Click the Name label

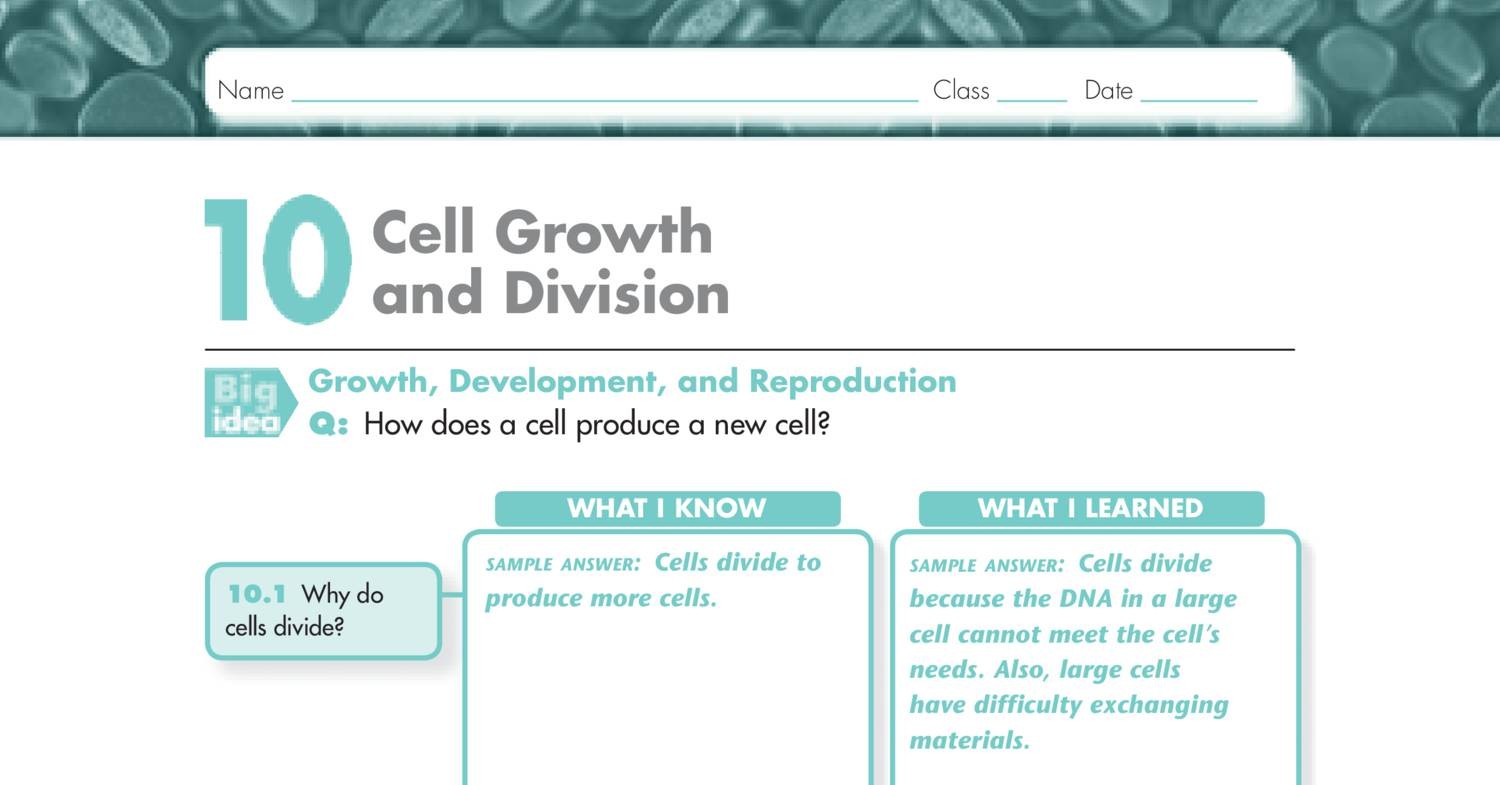click(x=250, y=90)
